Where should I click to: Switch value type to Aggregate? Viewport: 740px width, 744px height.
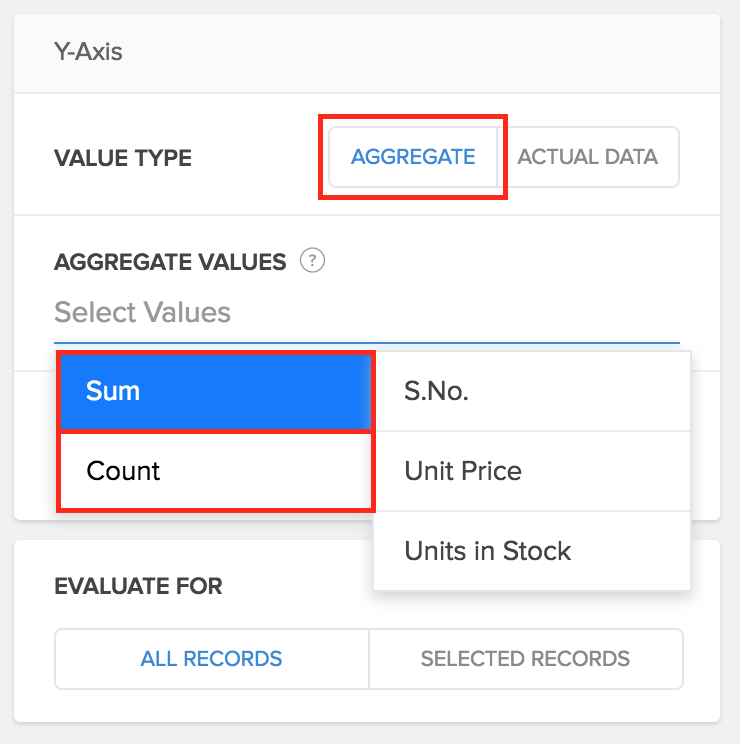413,157
